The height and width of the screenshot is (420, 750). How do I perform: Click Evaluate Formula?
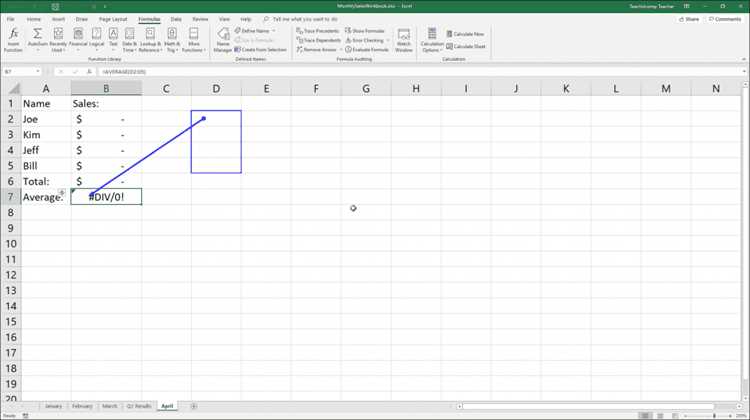(x=367, y=50)
